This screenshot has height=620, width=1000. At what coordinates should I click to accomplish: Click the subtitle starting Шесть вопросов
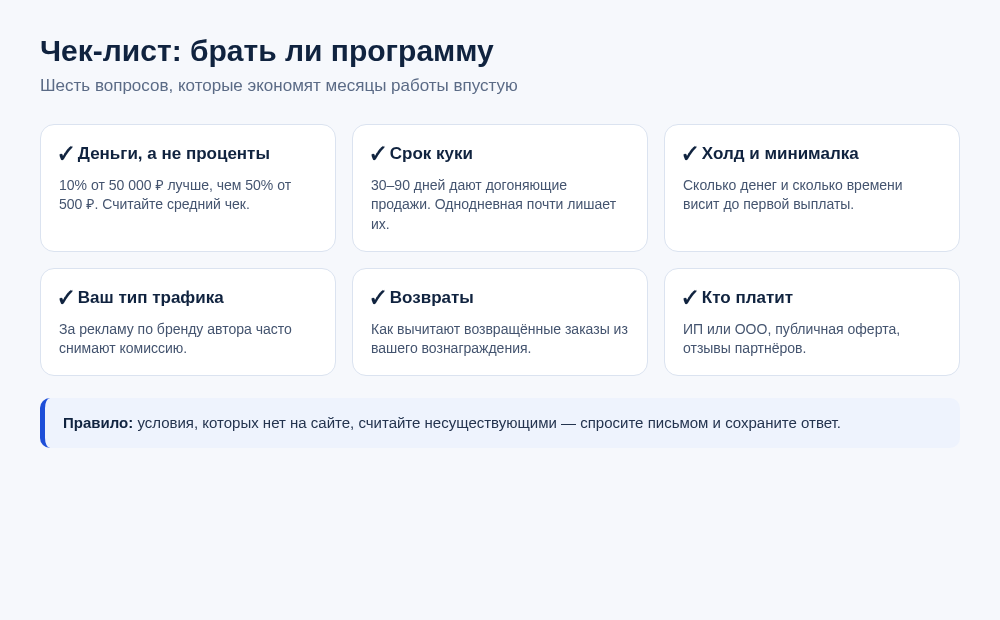tap(279, 85)
